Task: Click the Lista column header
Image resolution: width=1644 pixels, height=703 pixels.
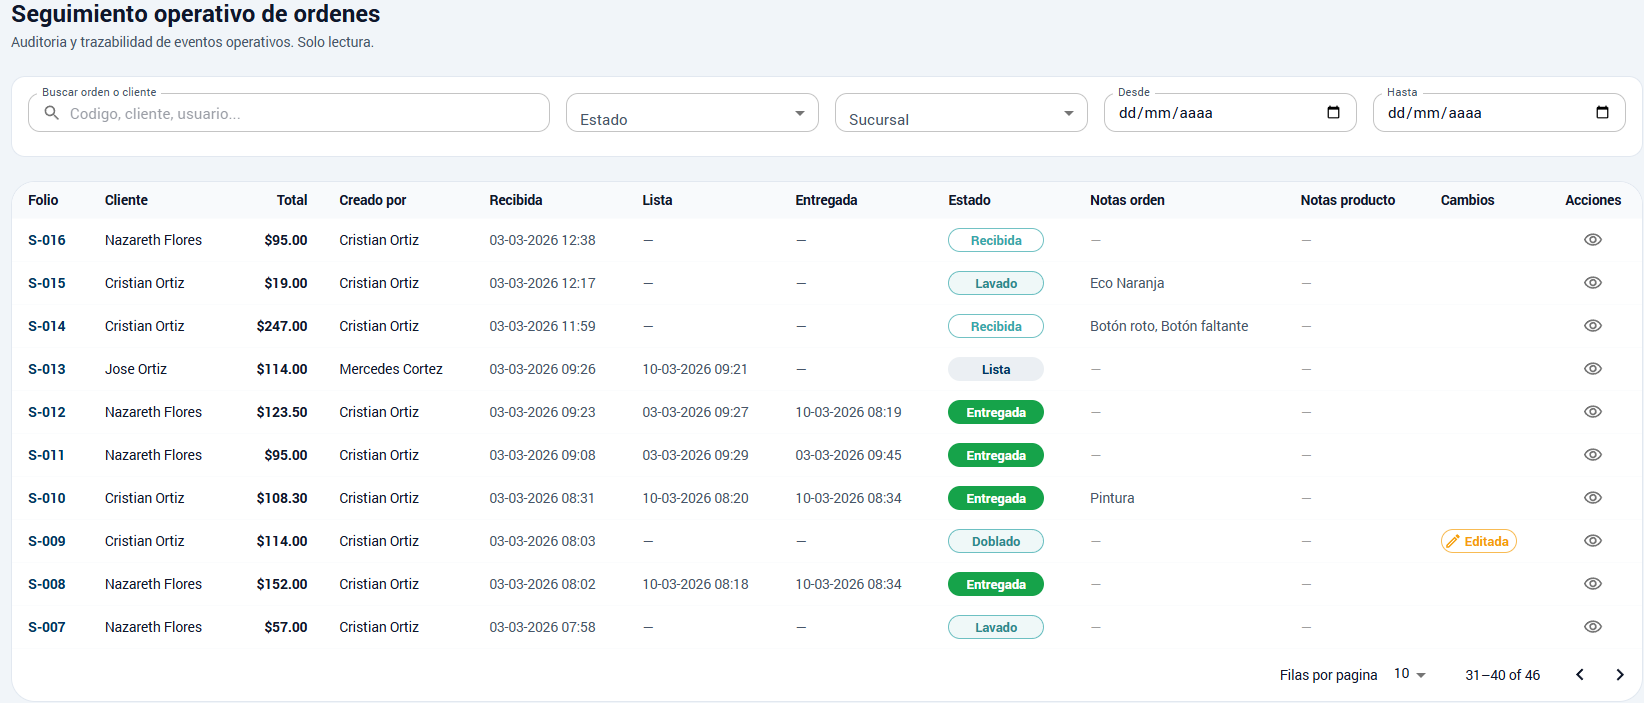Action: (657, 200)
